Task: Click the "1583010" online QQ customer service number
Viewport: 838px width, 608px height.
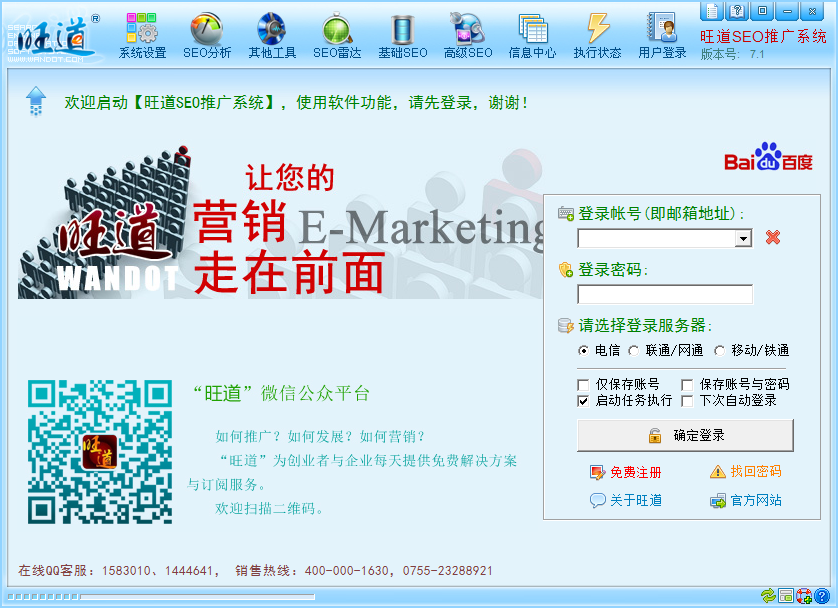Action: [x=127, y=571]
